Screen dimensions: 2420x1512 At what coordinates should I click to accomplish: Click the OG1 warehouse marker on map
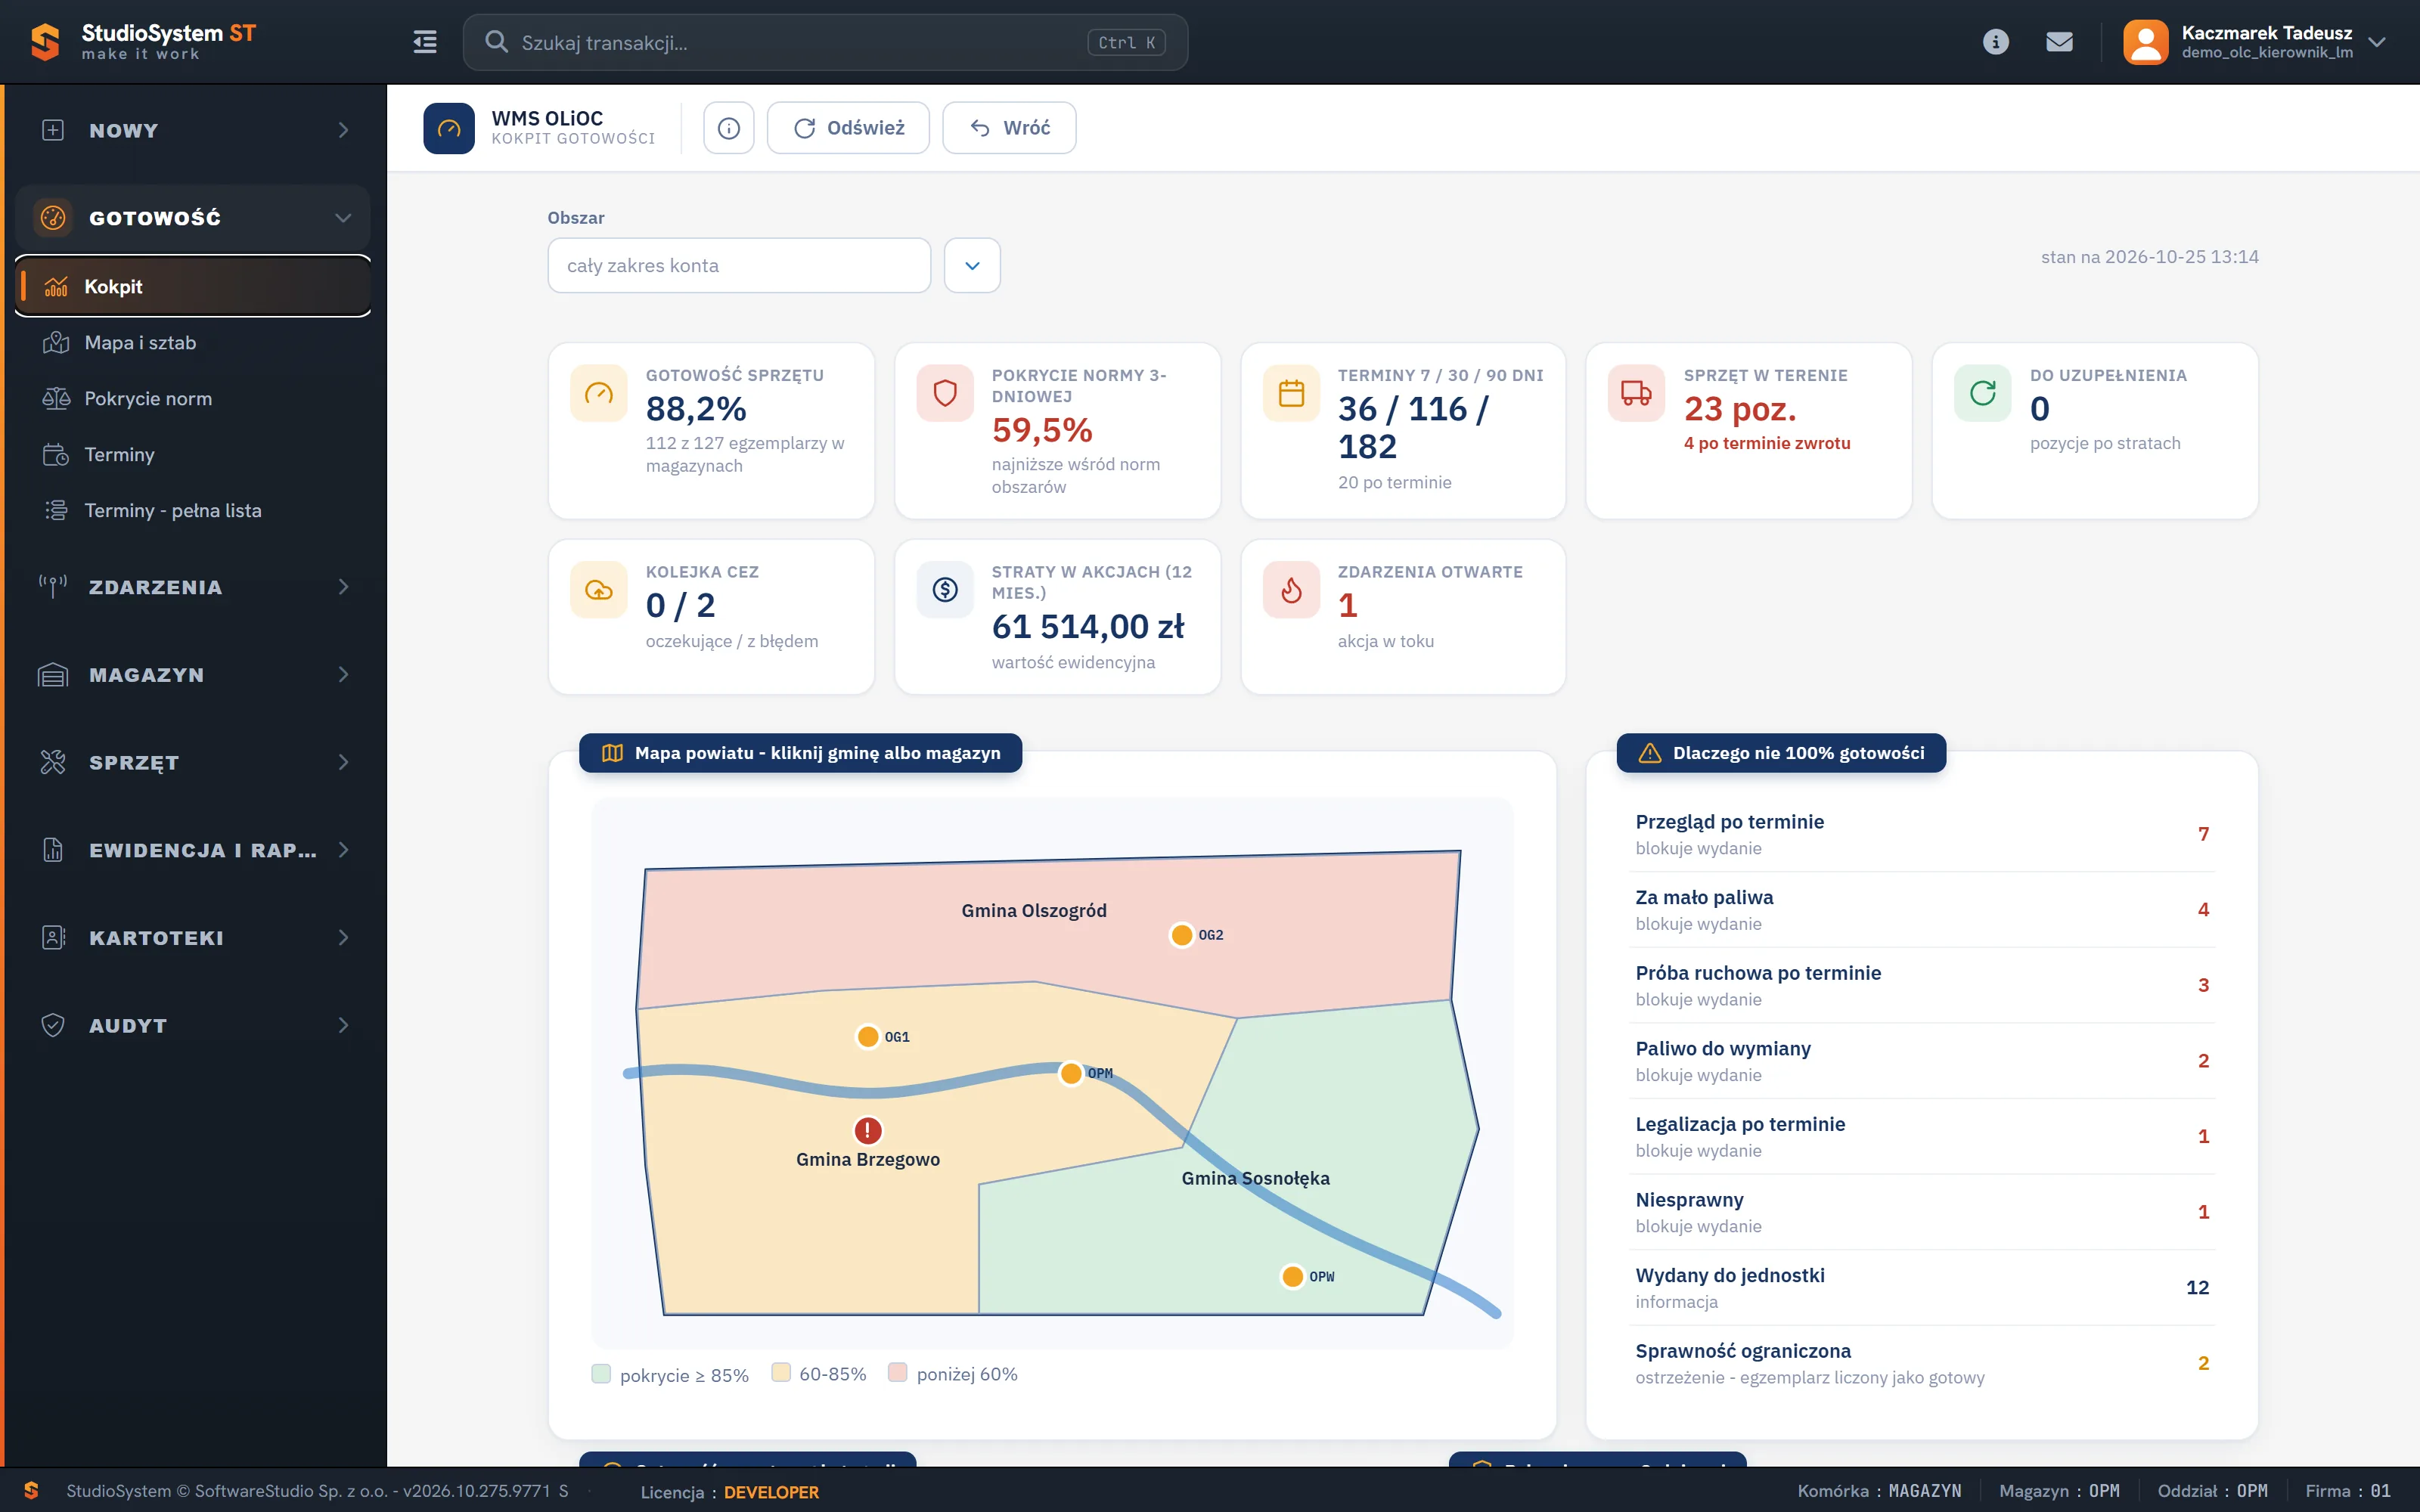tap(868, 1037)
